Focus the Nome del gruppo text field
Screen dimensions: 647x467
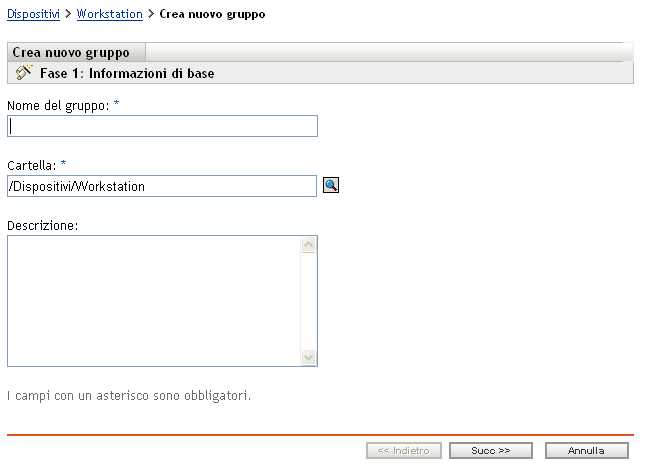pos(162,126)
